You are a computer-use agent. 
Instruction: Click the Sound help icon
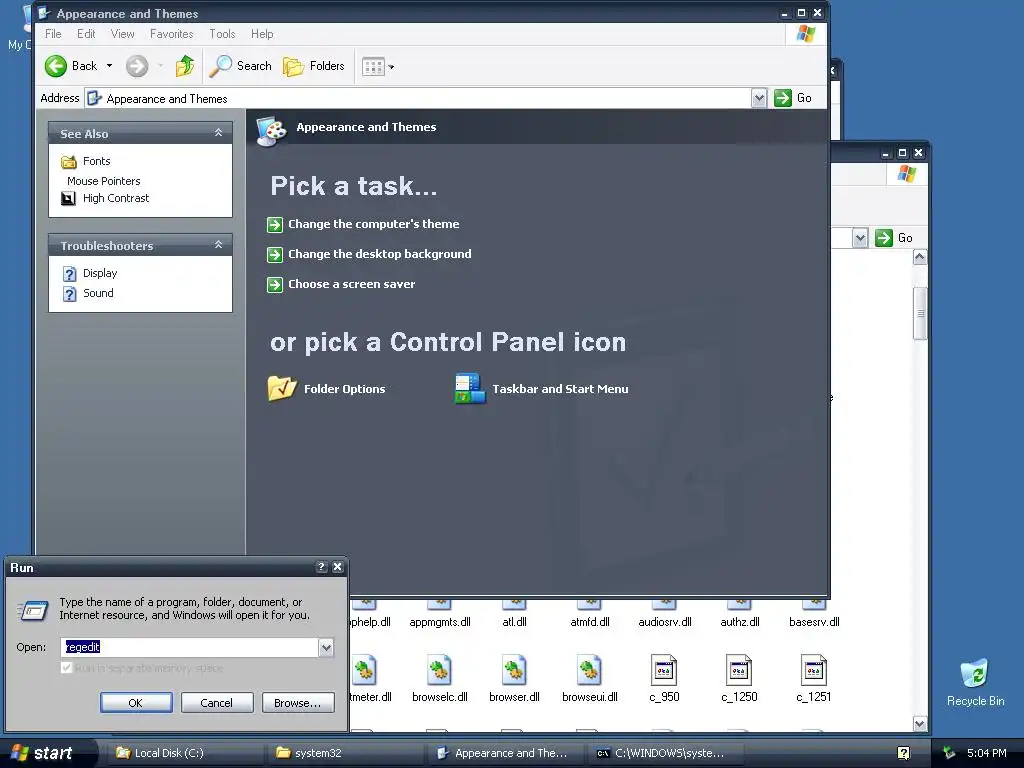click(x=69, y=294)
